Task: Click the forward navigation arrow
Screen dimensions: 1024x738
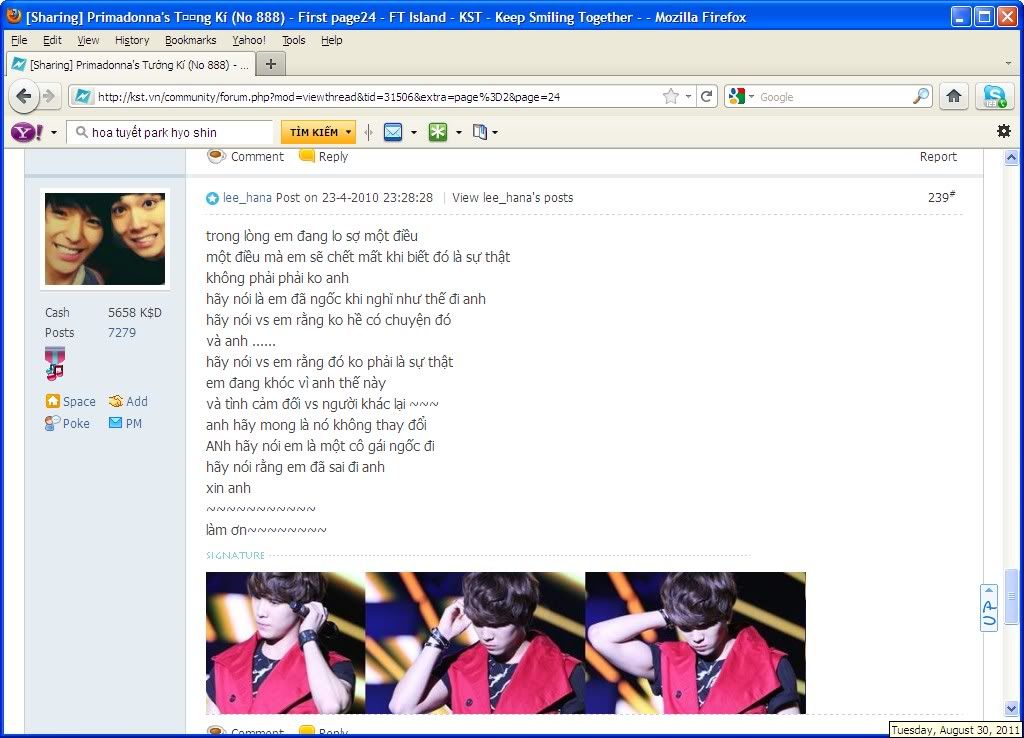Action: 49,97
